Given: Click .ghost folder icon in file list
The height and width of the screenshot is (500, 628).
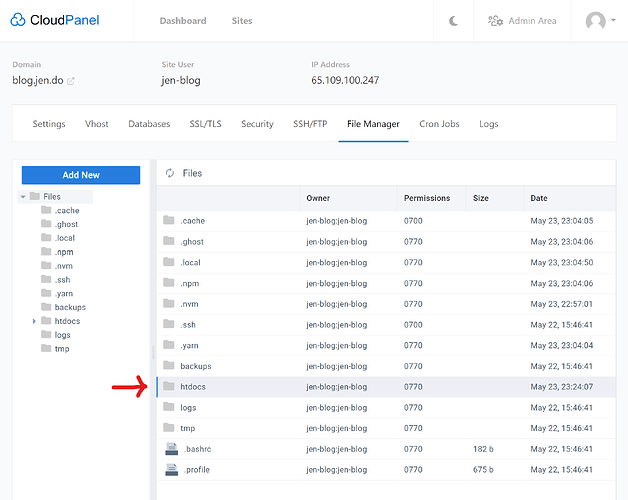Looking at the screenshot, I should coord(169,241).
